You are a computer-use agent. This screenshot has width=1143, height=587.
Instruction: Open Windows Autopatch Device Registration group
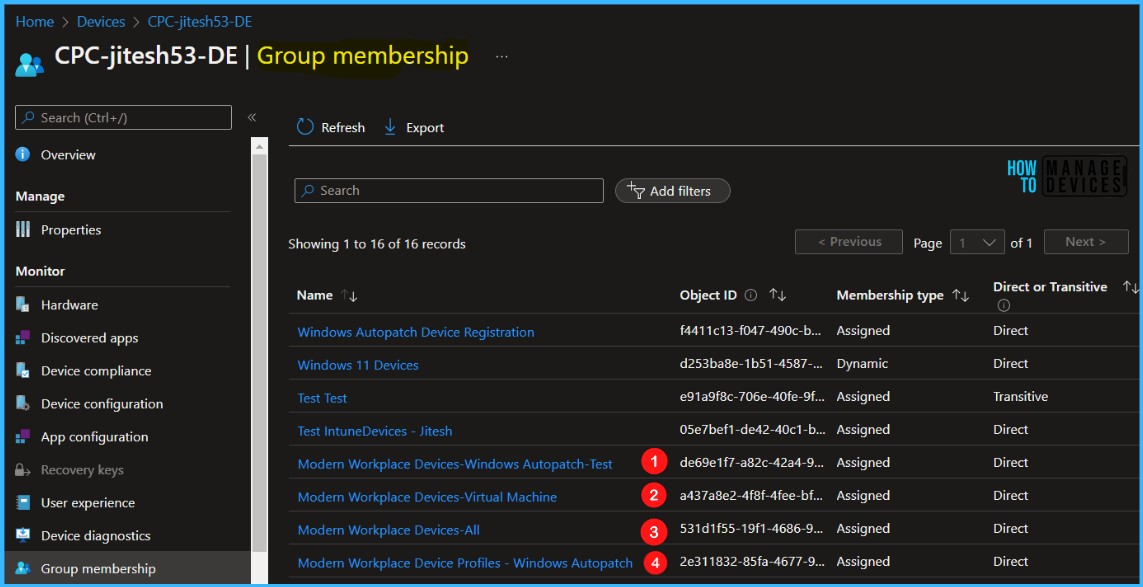[416, 332]
